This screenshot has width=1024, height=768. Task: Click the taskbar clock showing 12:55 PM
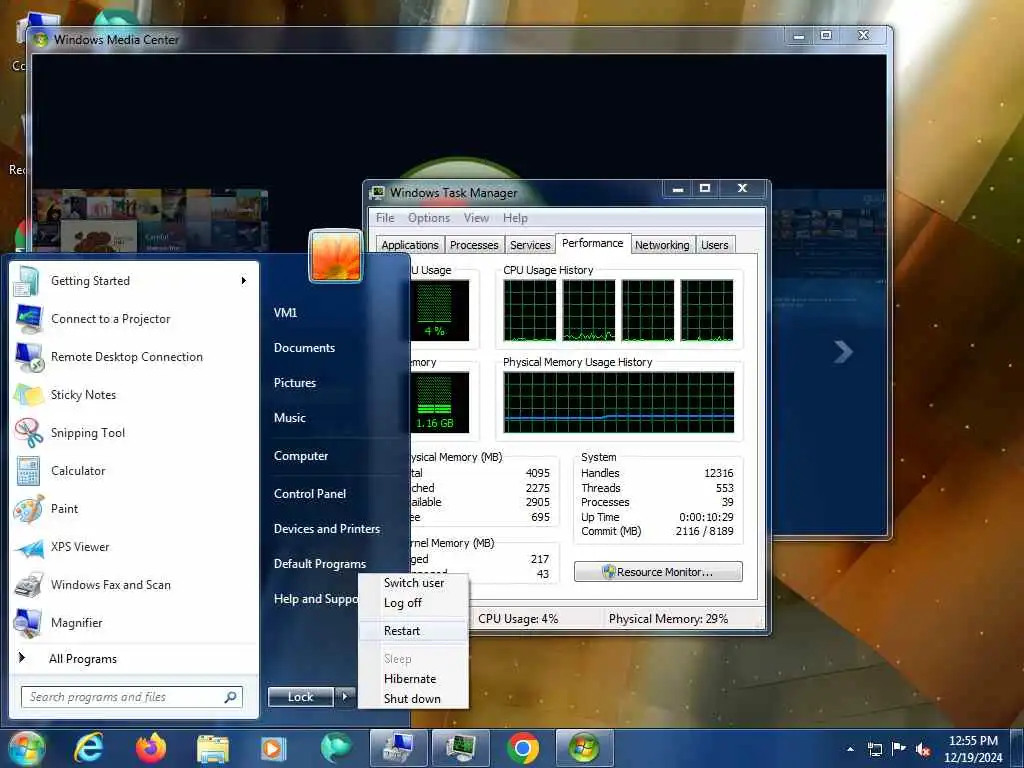coord(973,749)
